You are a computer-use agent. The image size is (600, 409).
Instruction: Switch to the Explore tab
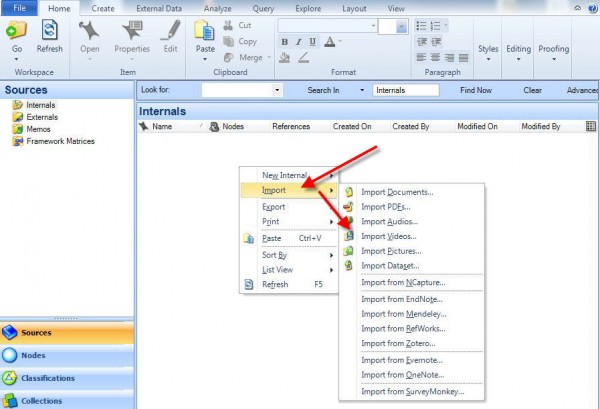308,8
